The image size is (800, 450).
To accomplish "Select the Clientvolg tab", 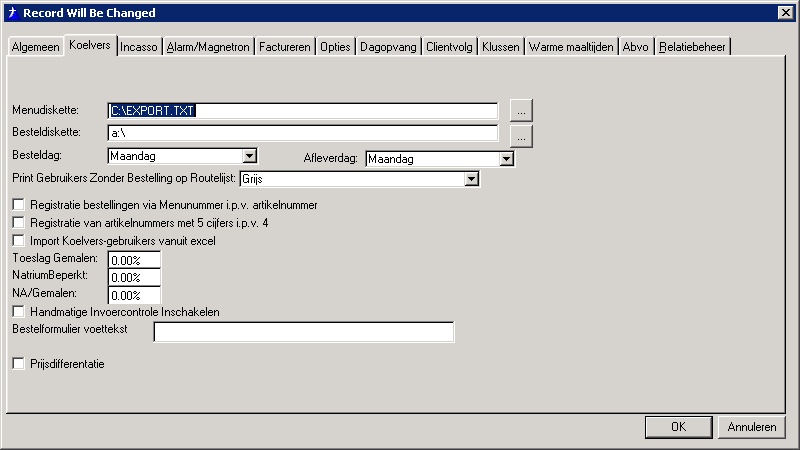I will [449, 47].
